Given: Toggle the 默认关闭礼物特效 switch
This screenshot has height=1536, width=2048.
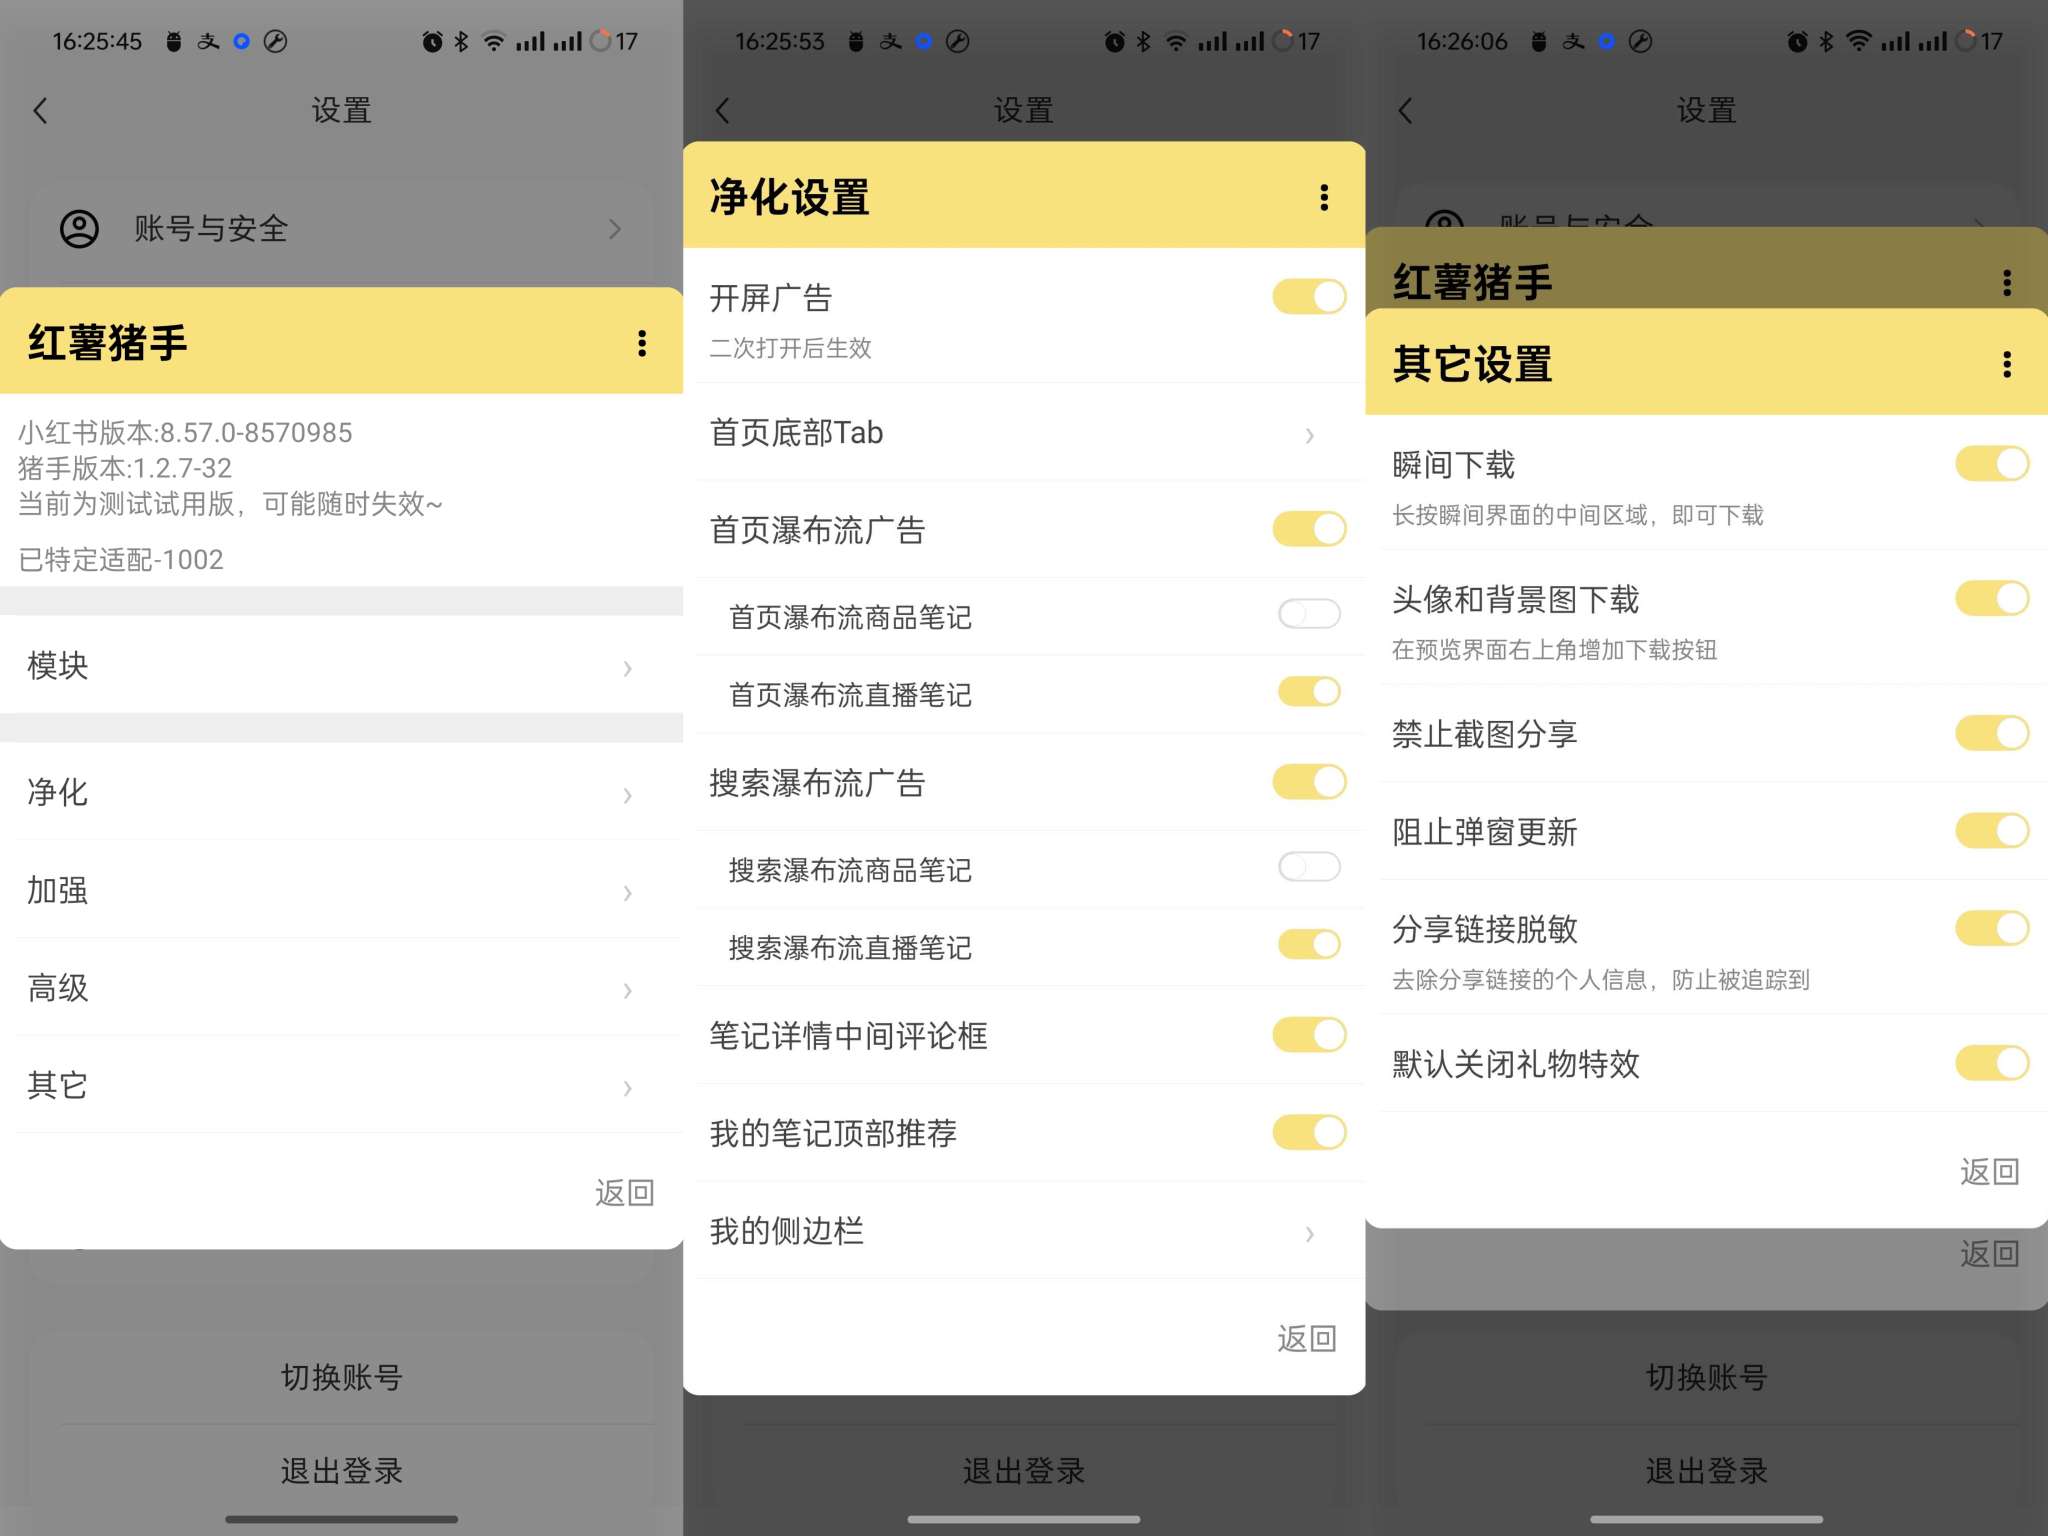Looking at the screenshot, I should (1992, 1063).
